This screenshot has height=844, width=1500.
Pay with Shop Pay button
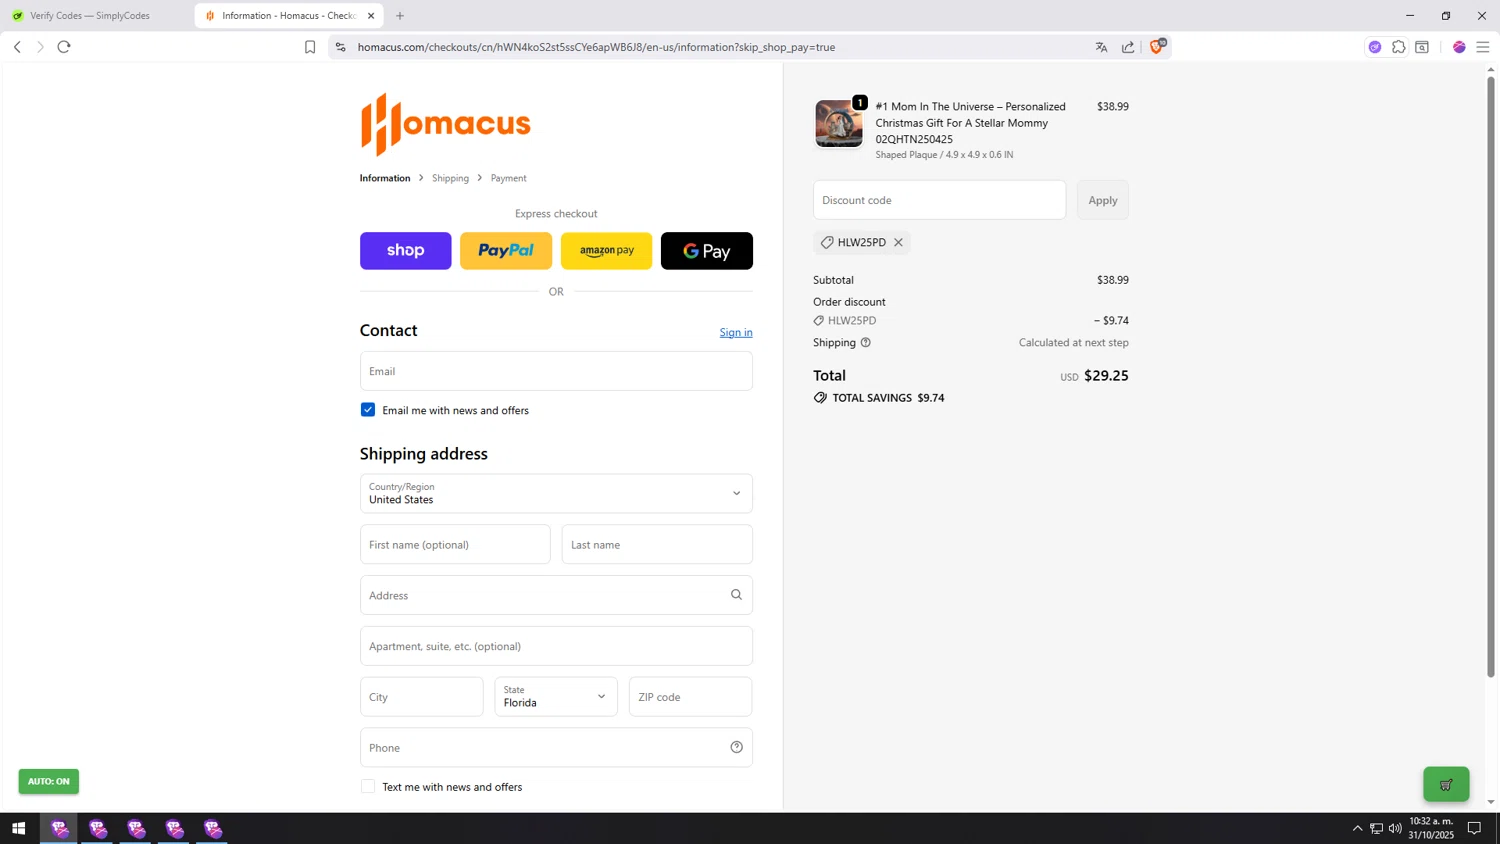click(x=405, y=251)
